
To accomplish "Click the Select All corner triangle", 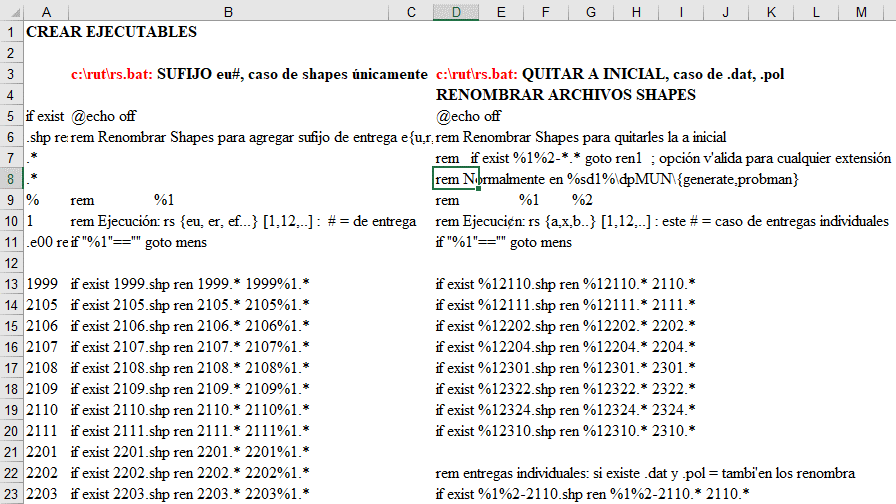I will pyautogui.click(x=11, y=11).
